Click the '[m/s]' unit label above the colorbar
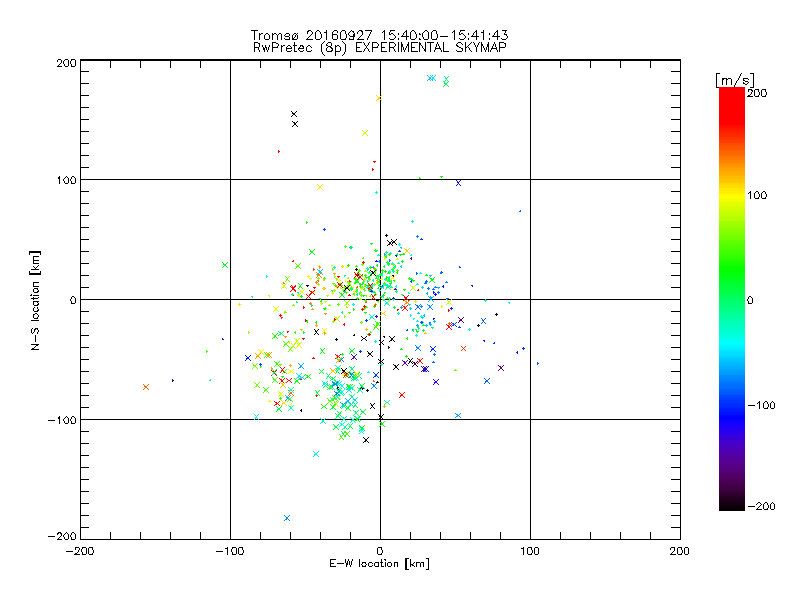 (735, 80)
